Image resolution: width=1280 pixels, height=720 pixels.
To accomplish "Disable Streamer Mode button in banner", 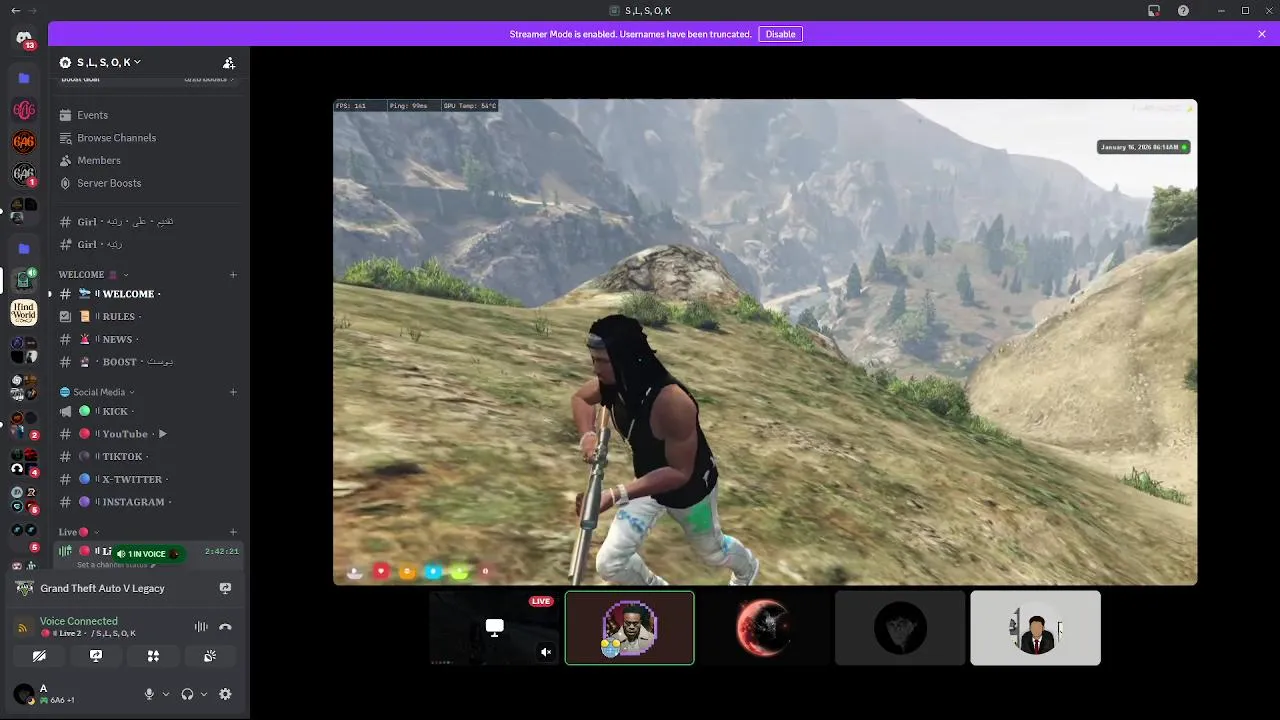I will (780, 34).
